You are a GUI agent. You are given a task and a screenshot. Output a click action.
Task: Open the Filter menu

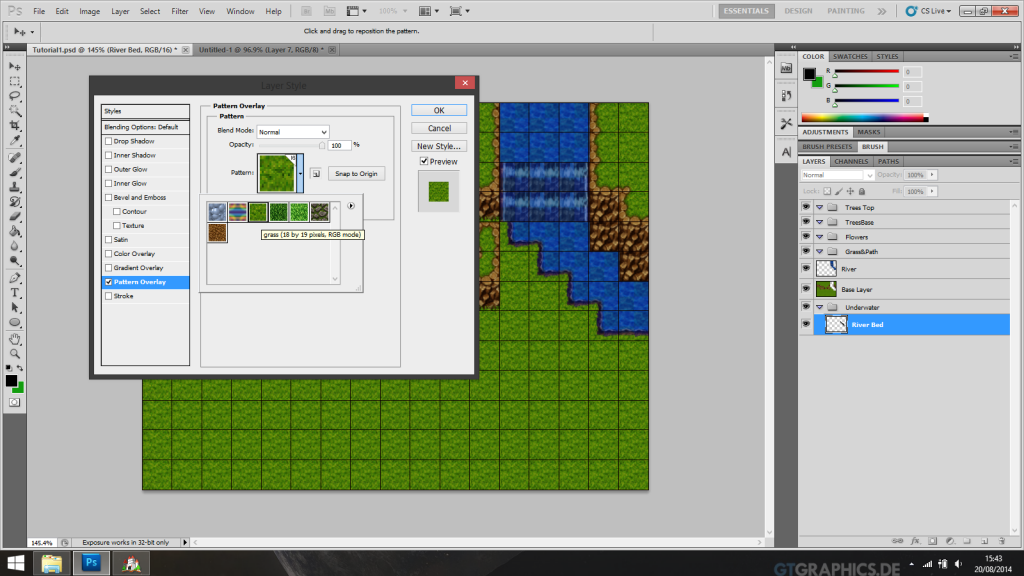180,11
